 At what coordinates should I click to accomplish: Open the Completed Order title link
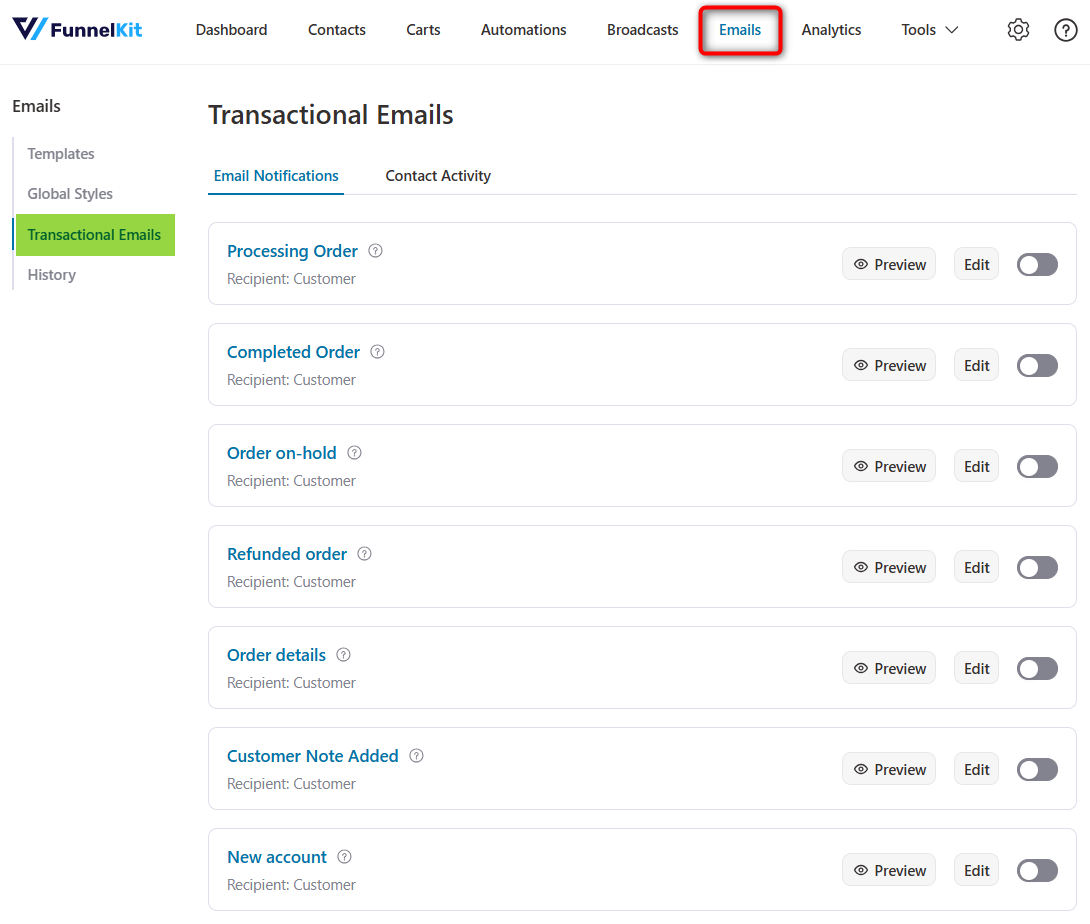pyautogui.click(x=293, y=352)
